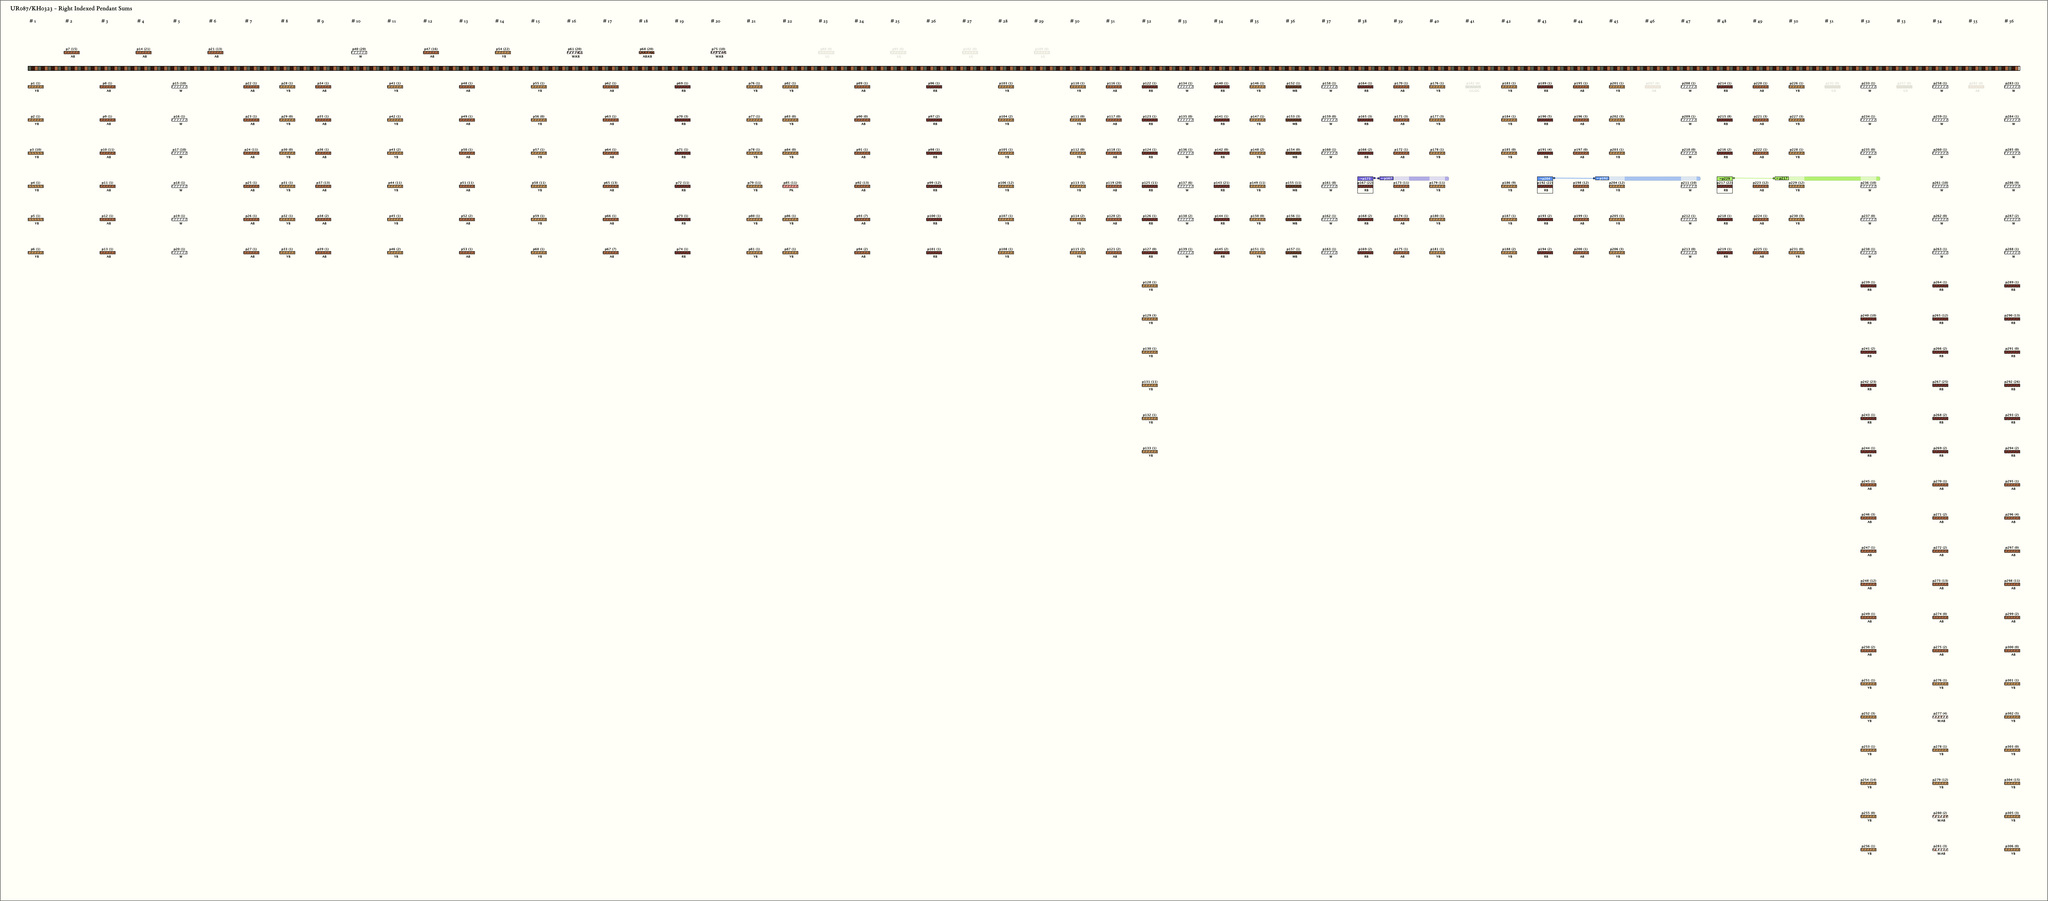Screen dimensions: 2048x901
Task: Click the first pendant cord p1 in column 1
Action: (x=36, y=87)
